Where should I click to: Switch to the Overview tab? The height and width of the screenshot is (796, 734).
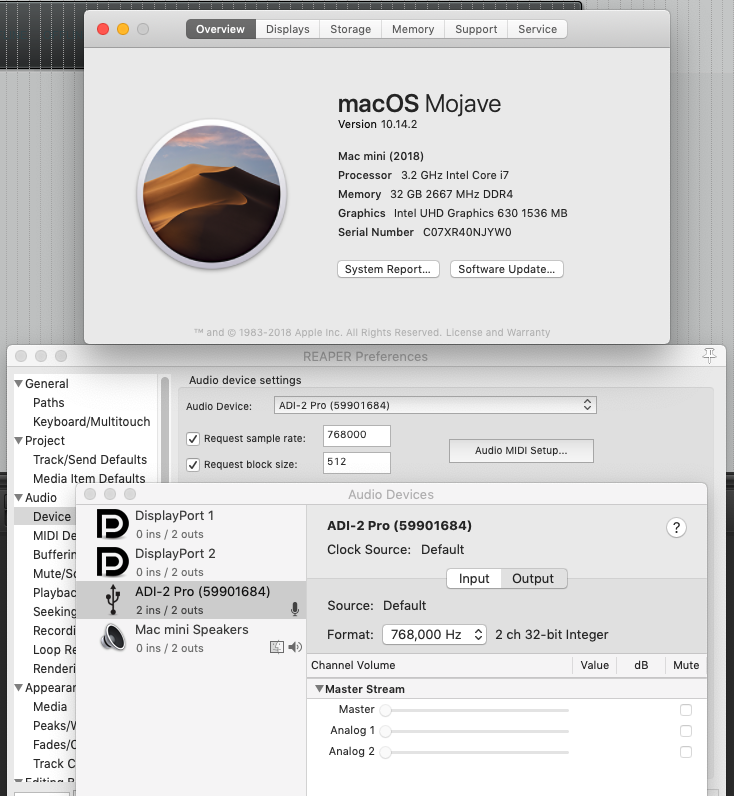[220, 29]
